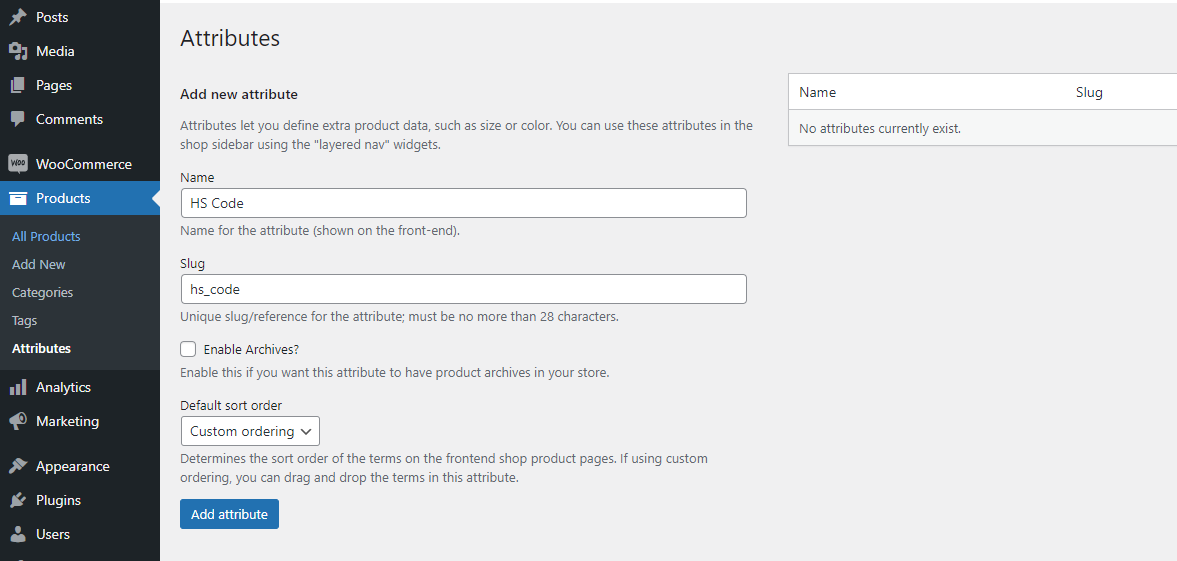Open Comments speech bubble icon
Image resolution: width=1177 pixels, height=561 pixels.
tap(18, 119)
